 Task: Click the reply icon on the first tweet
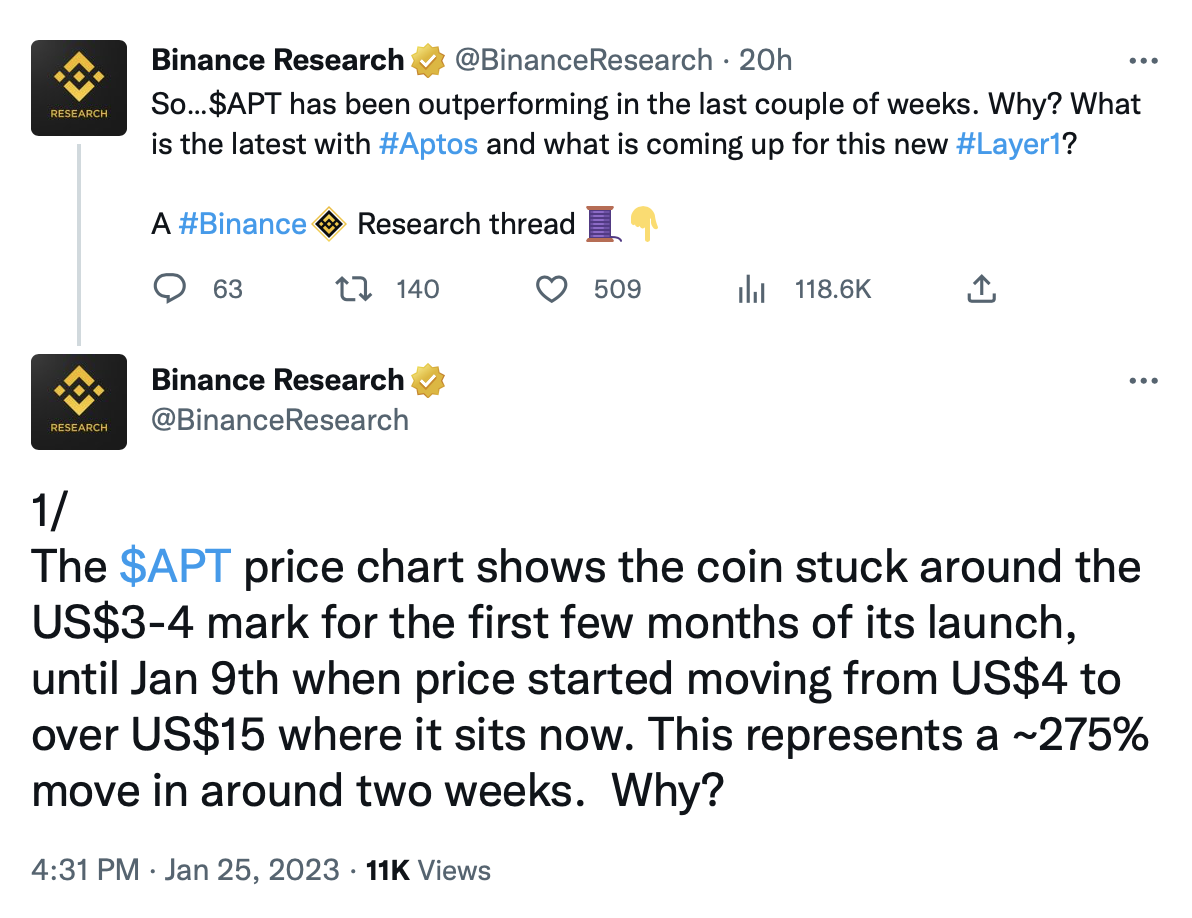tap(171, 290)
